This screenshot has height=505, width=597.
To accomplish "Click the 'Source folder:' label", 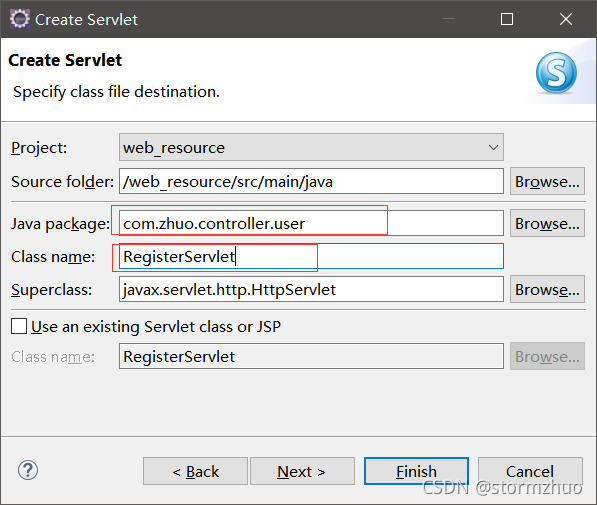I will [x=62, y=182].
